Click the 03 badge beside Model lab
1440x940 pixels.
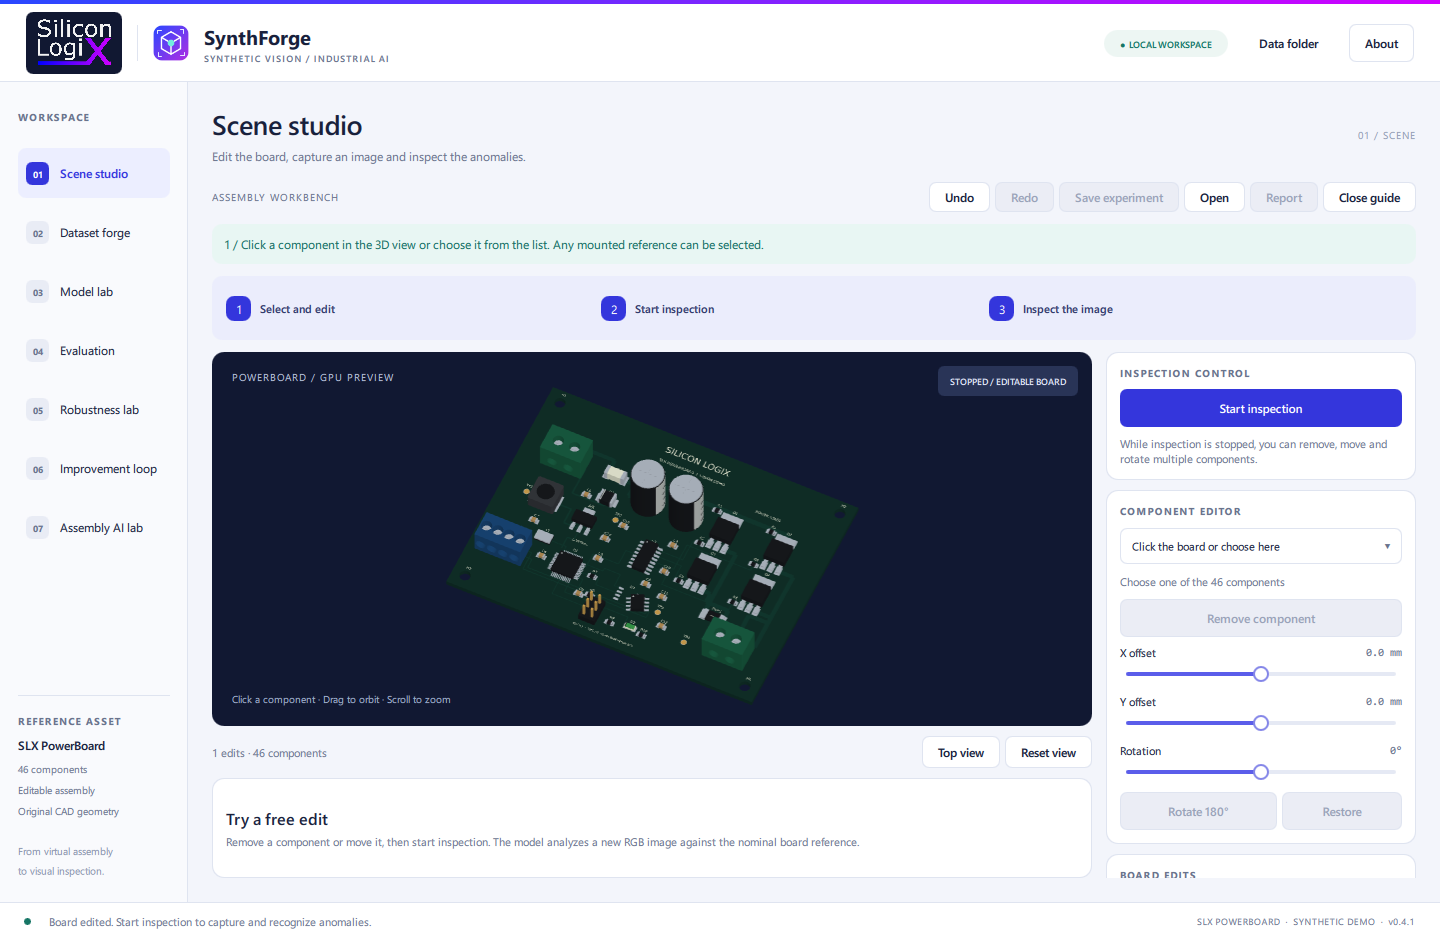pos(38,292)
